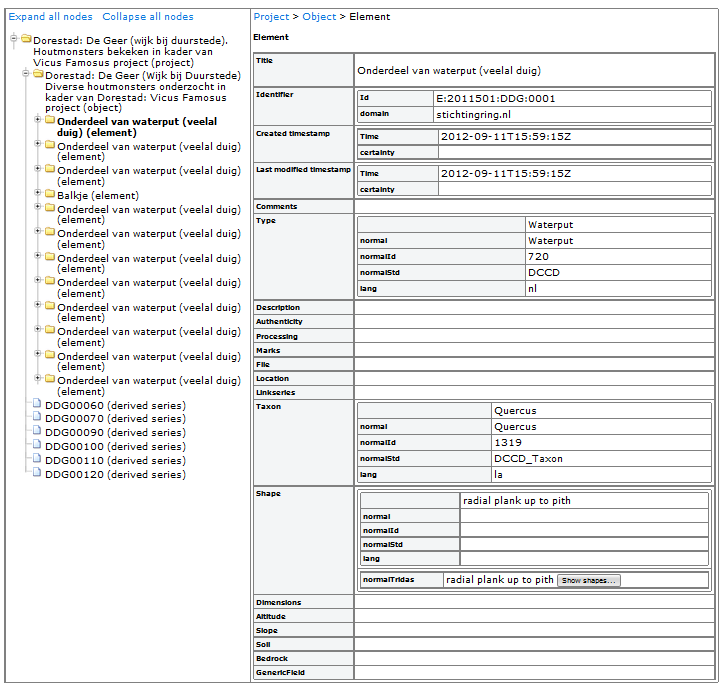Click the document icon for DDG00100 derived series

pos(37,445)
